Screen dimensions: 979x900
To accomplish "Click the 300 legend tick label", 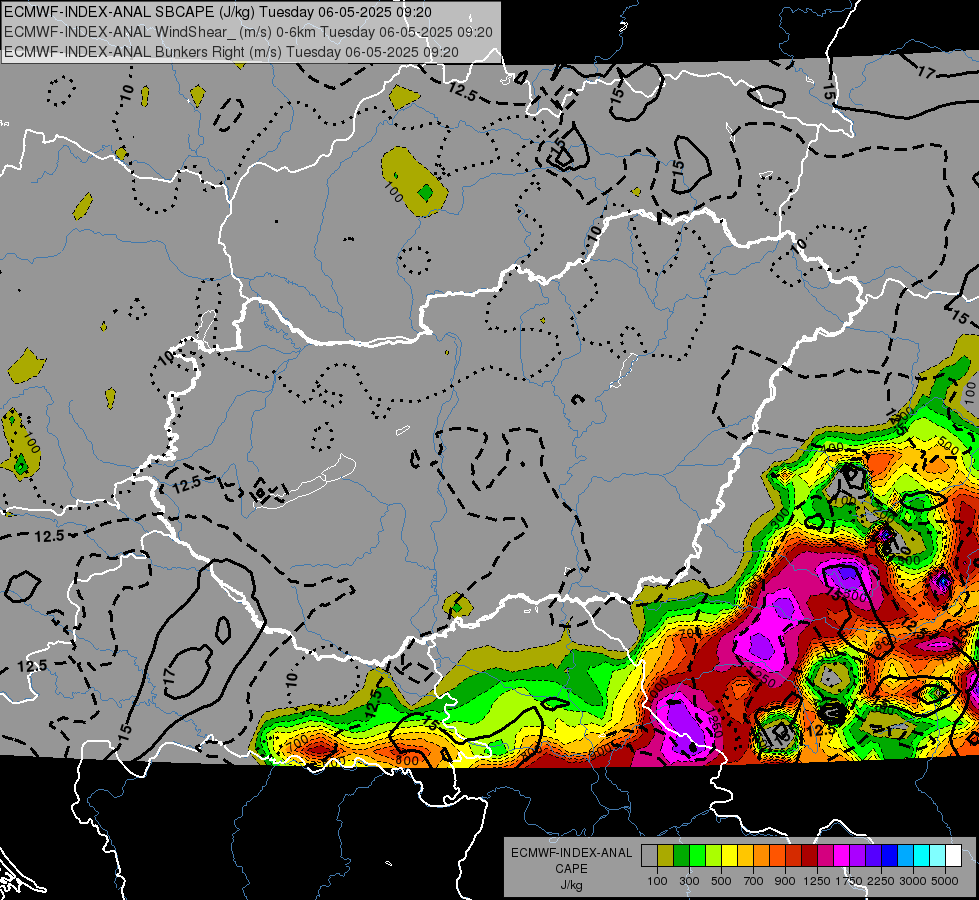I will click(x=689, y=881).
